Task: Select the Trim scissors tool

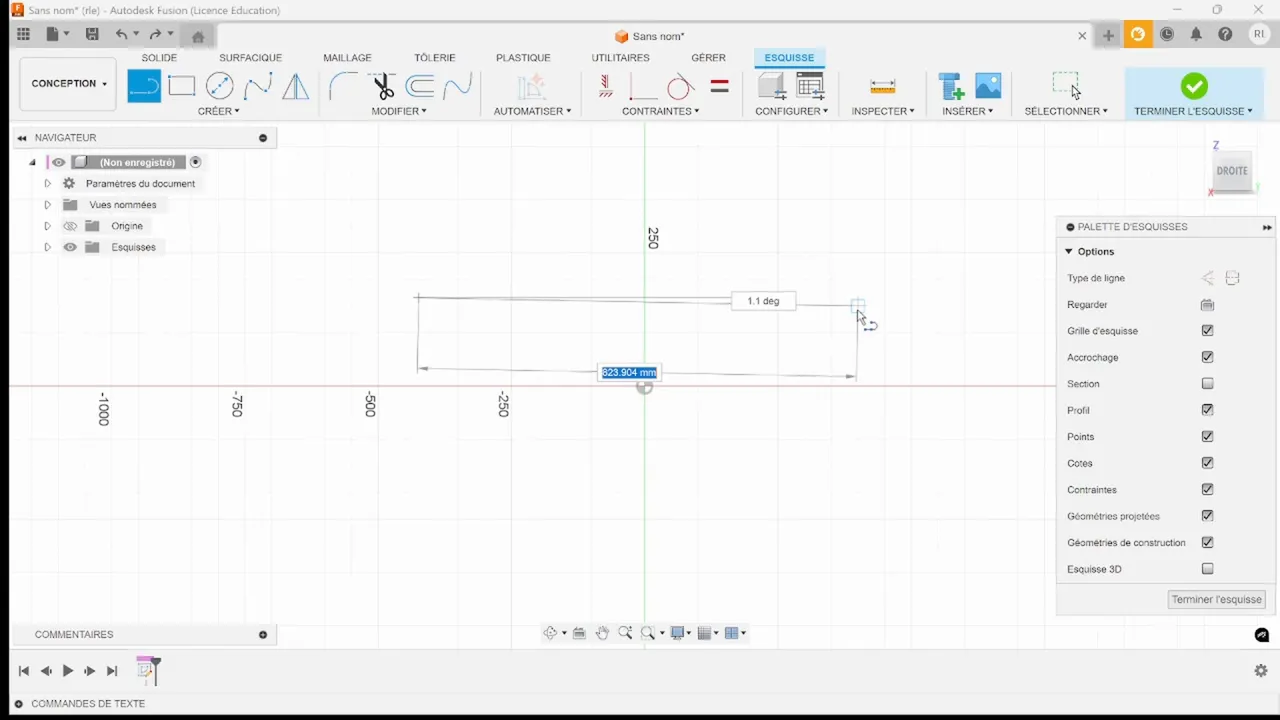Action: (382, 87)
